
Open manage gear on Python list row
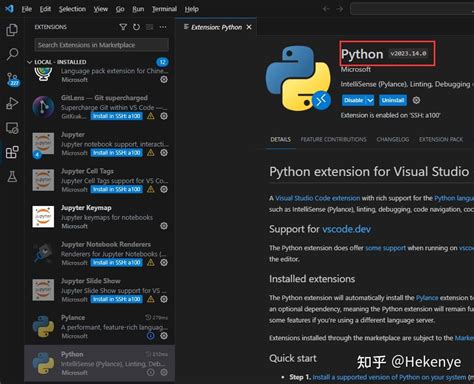[164, 373]
